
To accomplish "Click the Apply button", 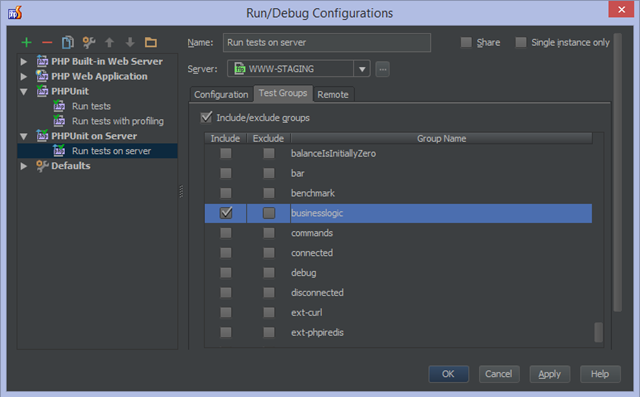I will 549,374.
